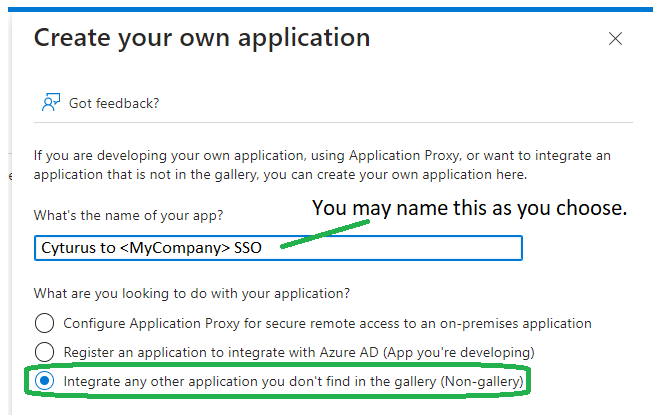Click the 'Register an application to integrate with Azure AD' label

[x=299, y=353]
